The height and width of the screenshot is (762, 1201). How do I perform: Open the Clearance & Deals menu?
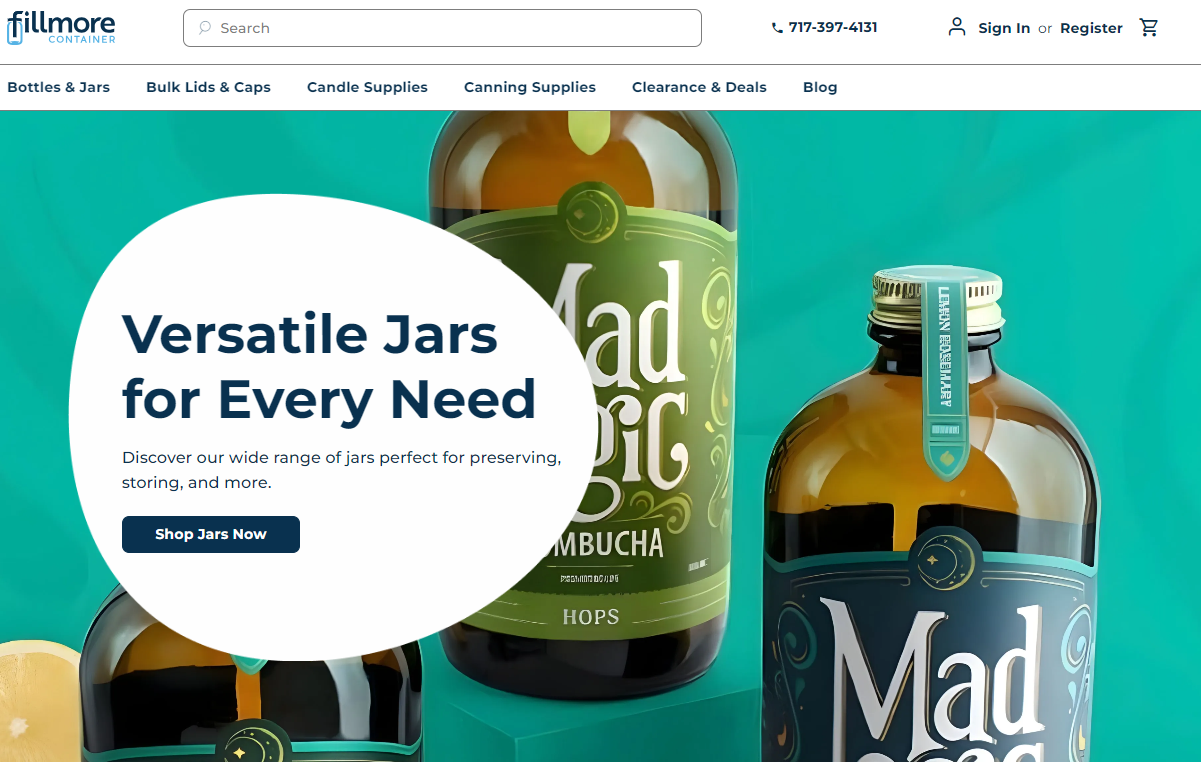(699, 87)
